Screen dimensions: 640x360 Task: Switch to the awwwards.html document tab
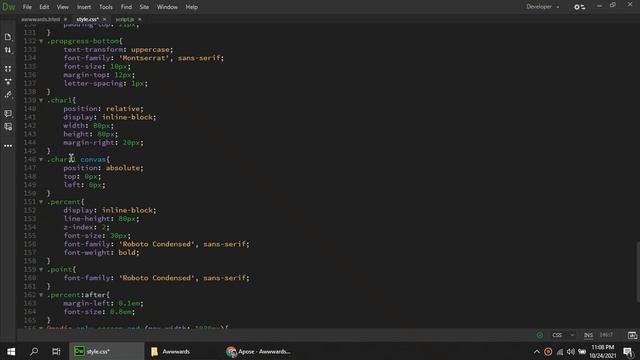40,19
